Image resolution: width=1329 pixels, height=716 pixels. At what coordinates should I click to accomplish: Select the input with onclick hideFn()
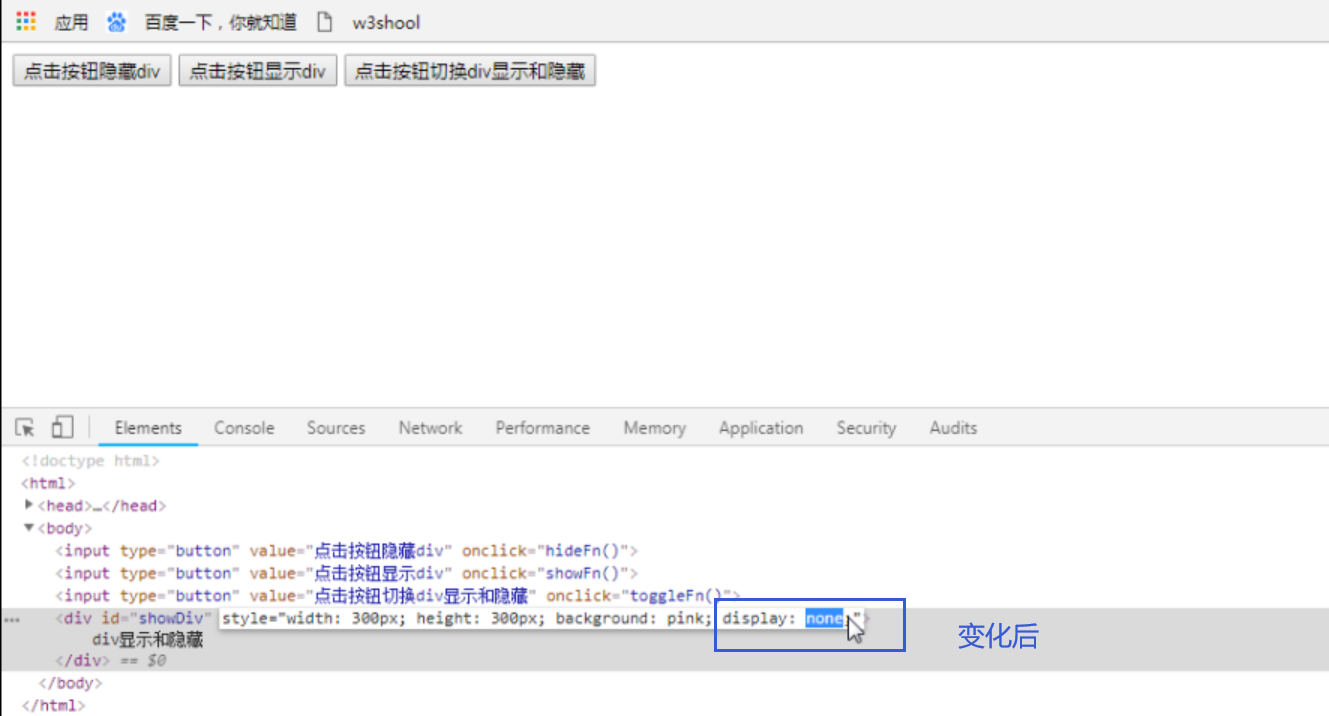(346, 550)
